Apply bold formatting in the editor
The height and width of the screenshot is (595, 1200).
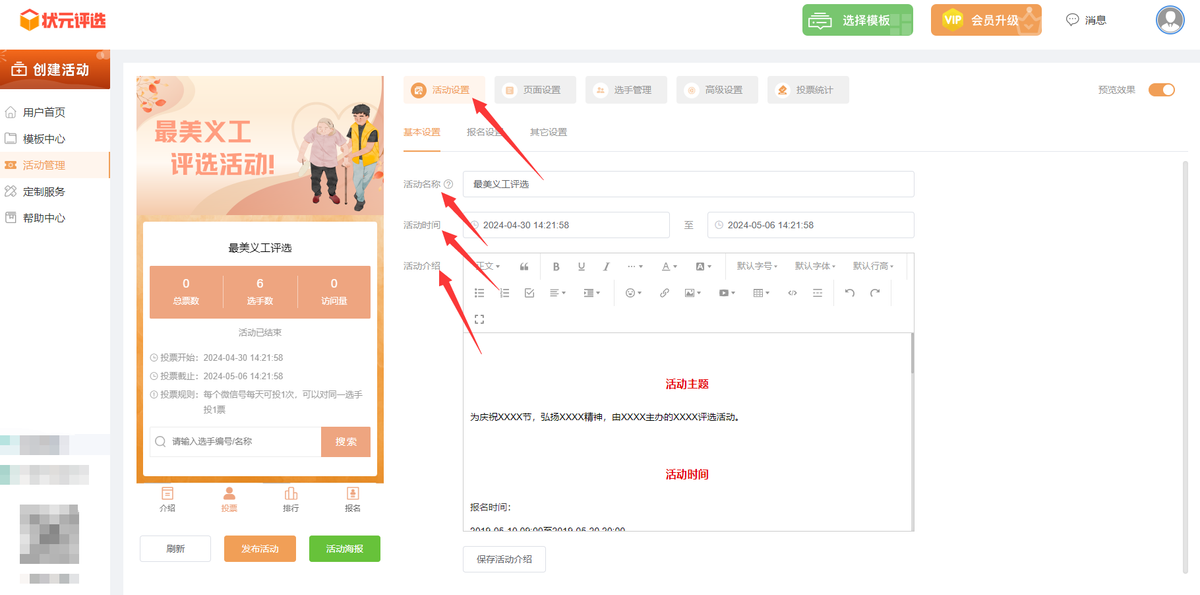tap(556, 267)
